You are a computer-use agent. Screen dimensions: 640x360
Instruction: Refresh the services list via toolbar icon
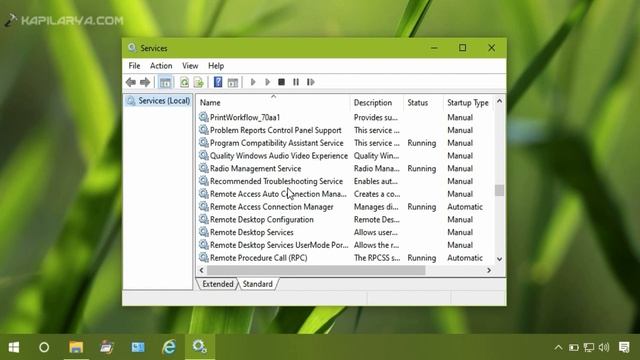pos(184,82)
